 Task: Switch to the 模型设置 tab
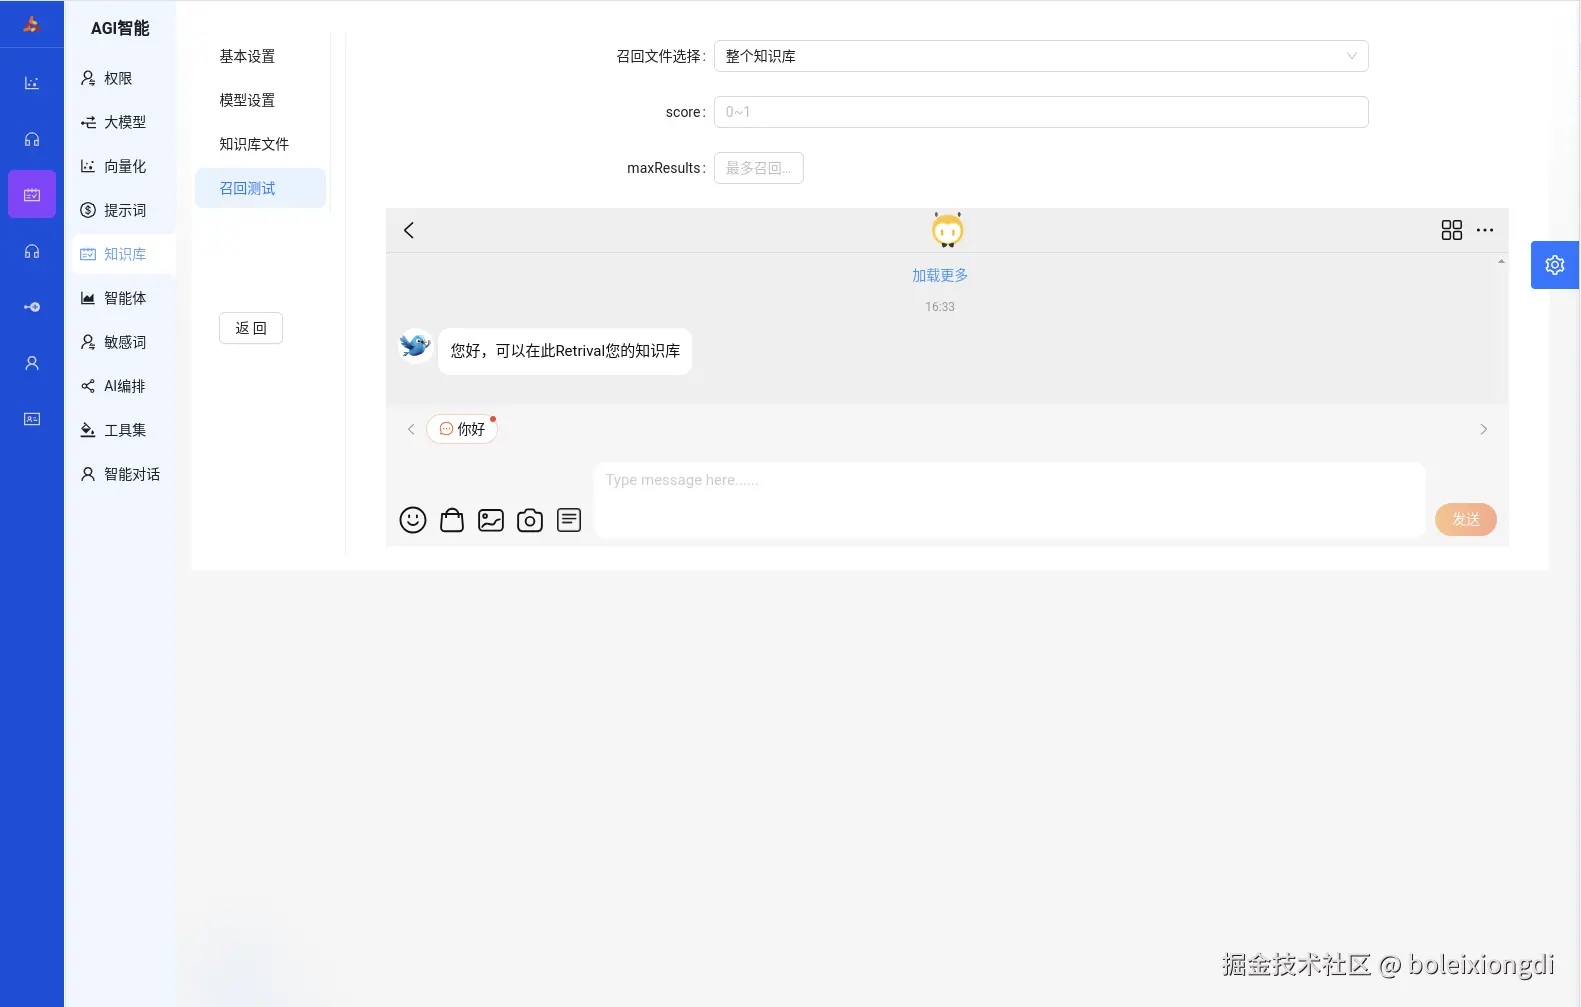(x=260, y=100)
